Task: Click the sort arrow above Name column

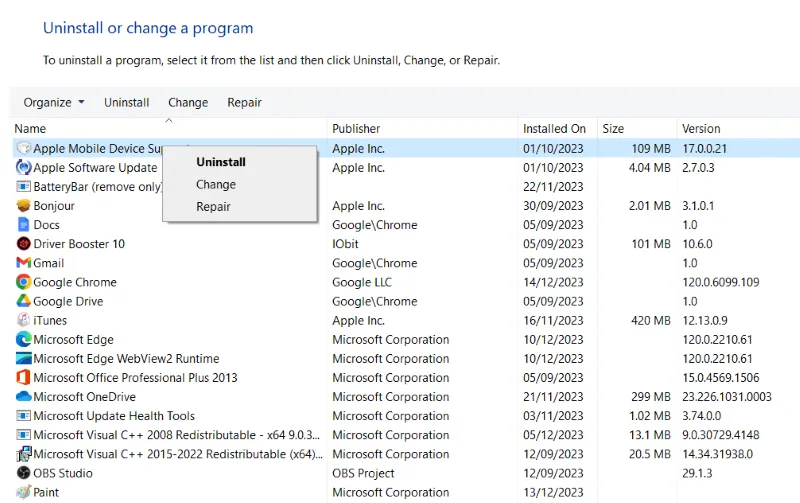Action: (169, 121)
